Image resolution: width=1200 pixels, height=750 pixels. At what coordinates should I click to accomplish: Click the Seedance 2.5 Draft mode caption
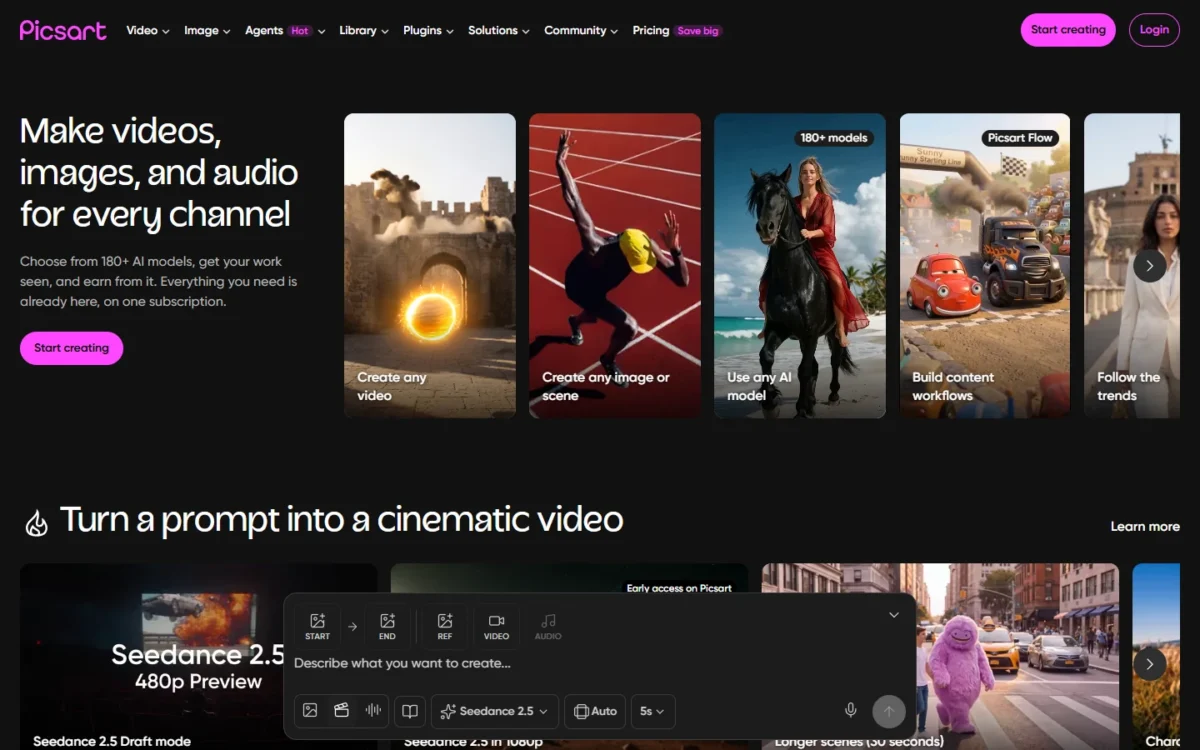(111, 741)
